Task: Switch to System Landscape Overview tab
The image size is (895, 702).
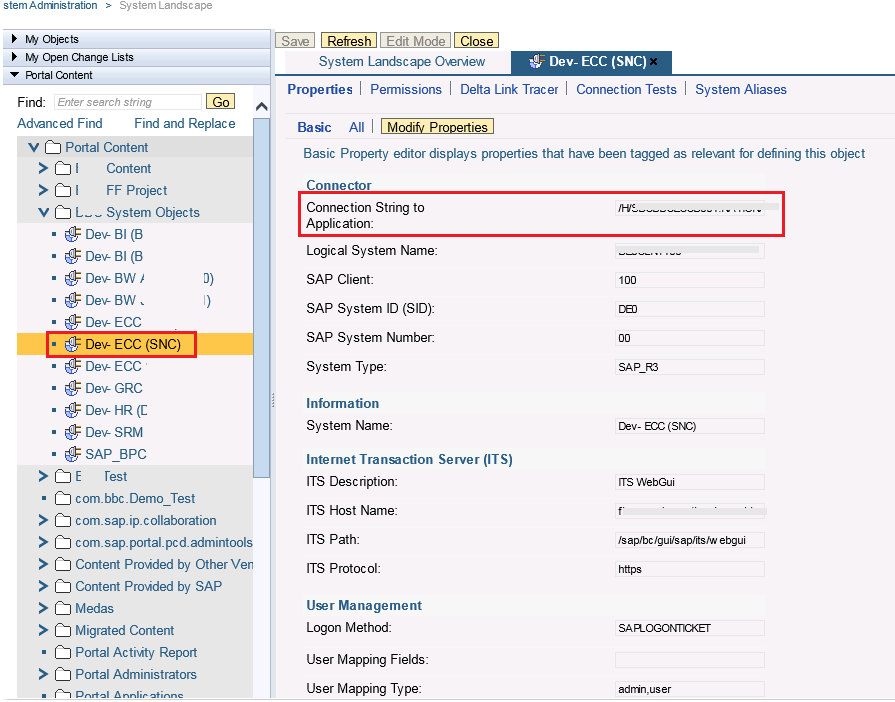Action: [401, 62]
